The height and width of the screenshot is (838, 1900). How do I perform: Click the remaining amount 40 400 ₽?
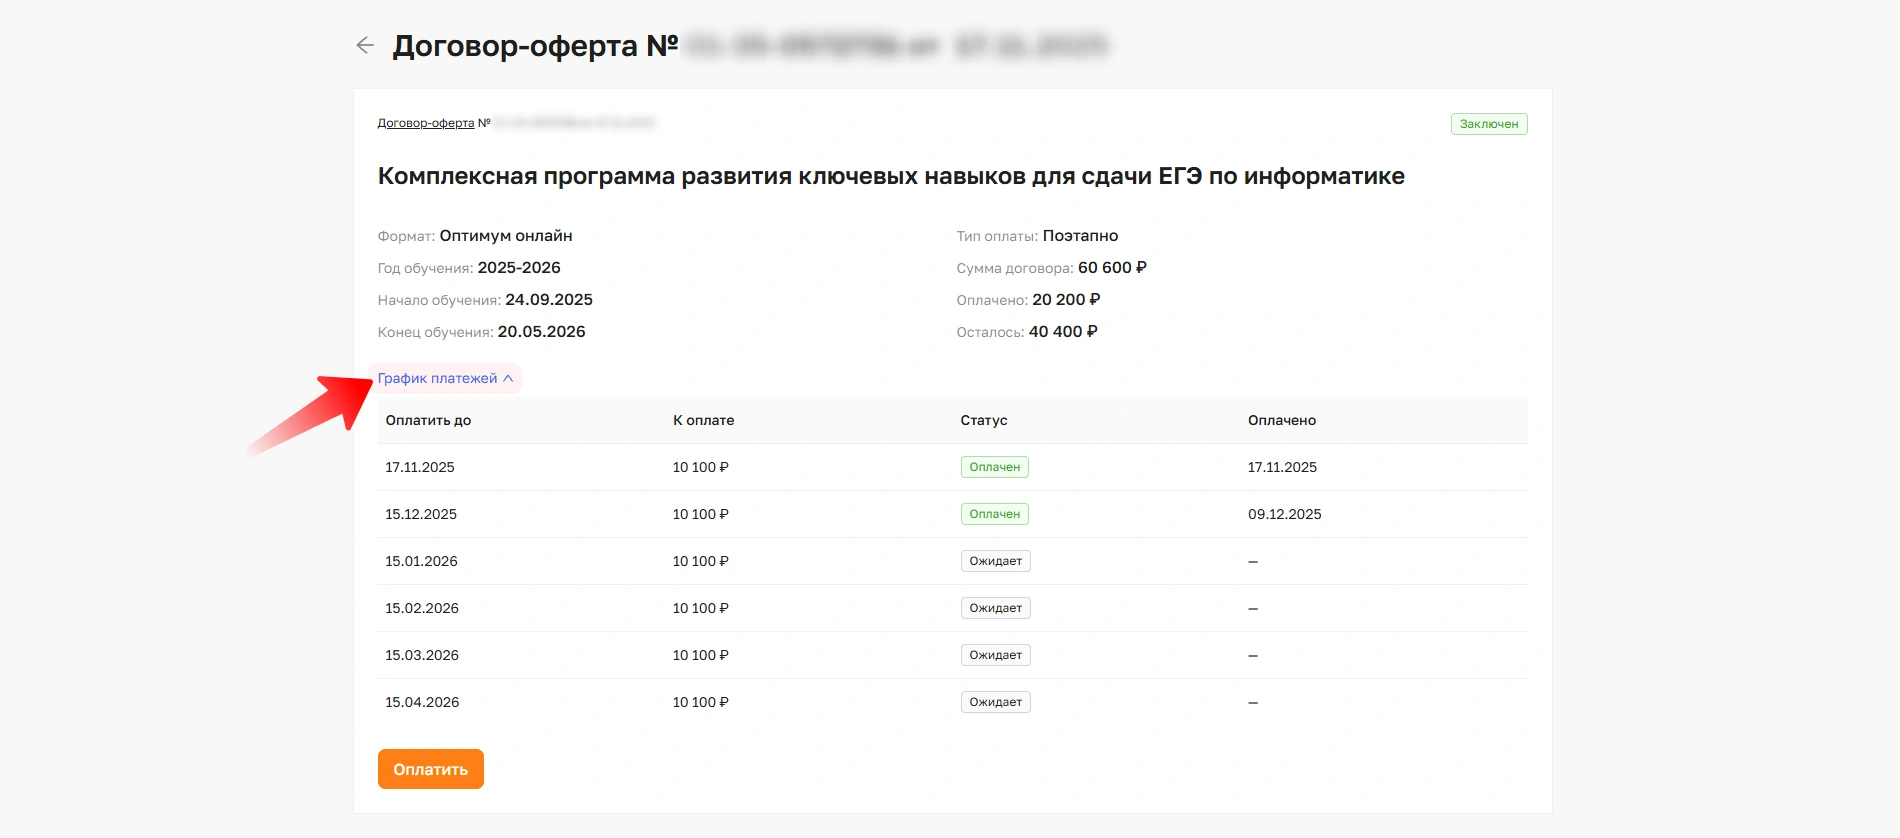[1062, 332]
